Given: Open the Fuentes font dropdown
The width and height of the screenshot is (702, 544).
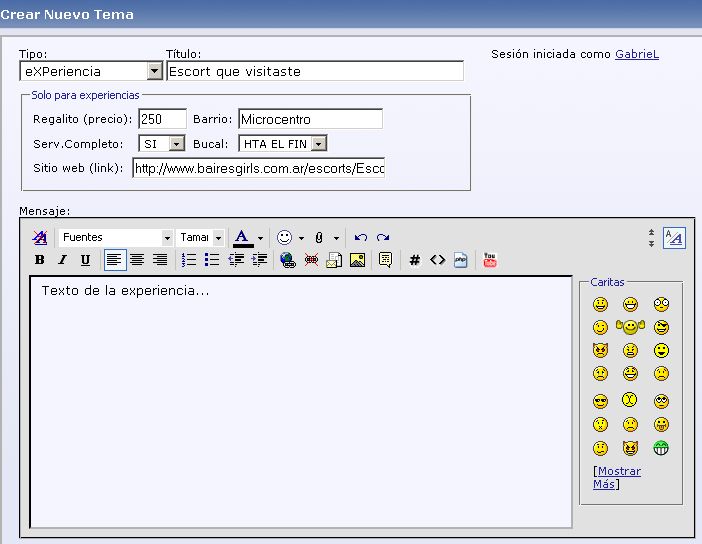Looking at the screenshot, I should (x=167, y=238).
